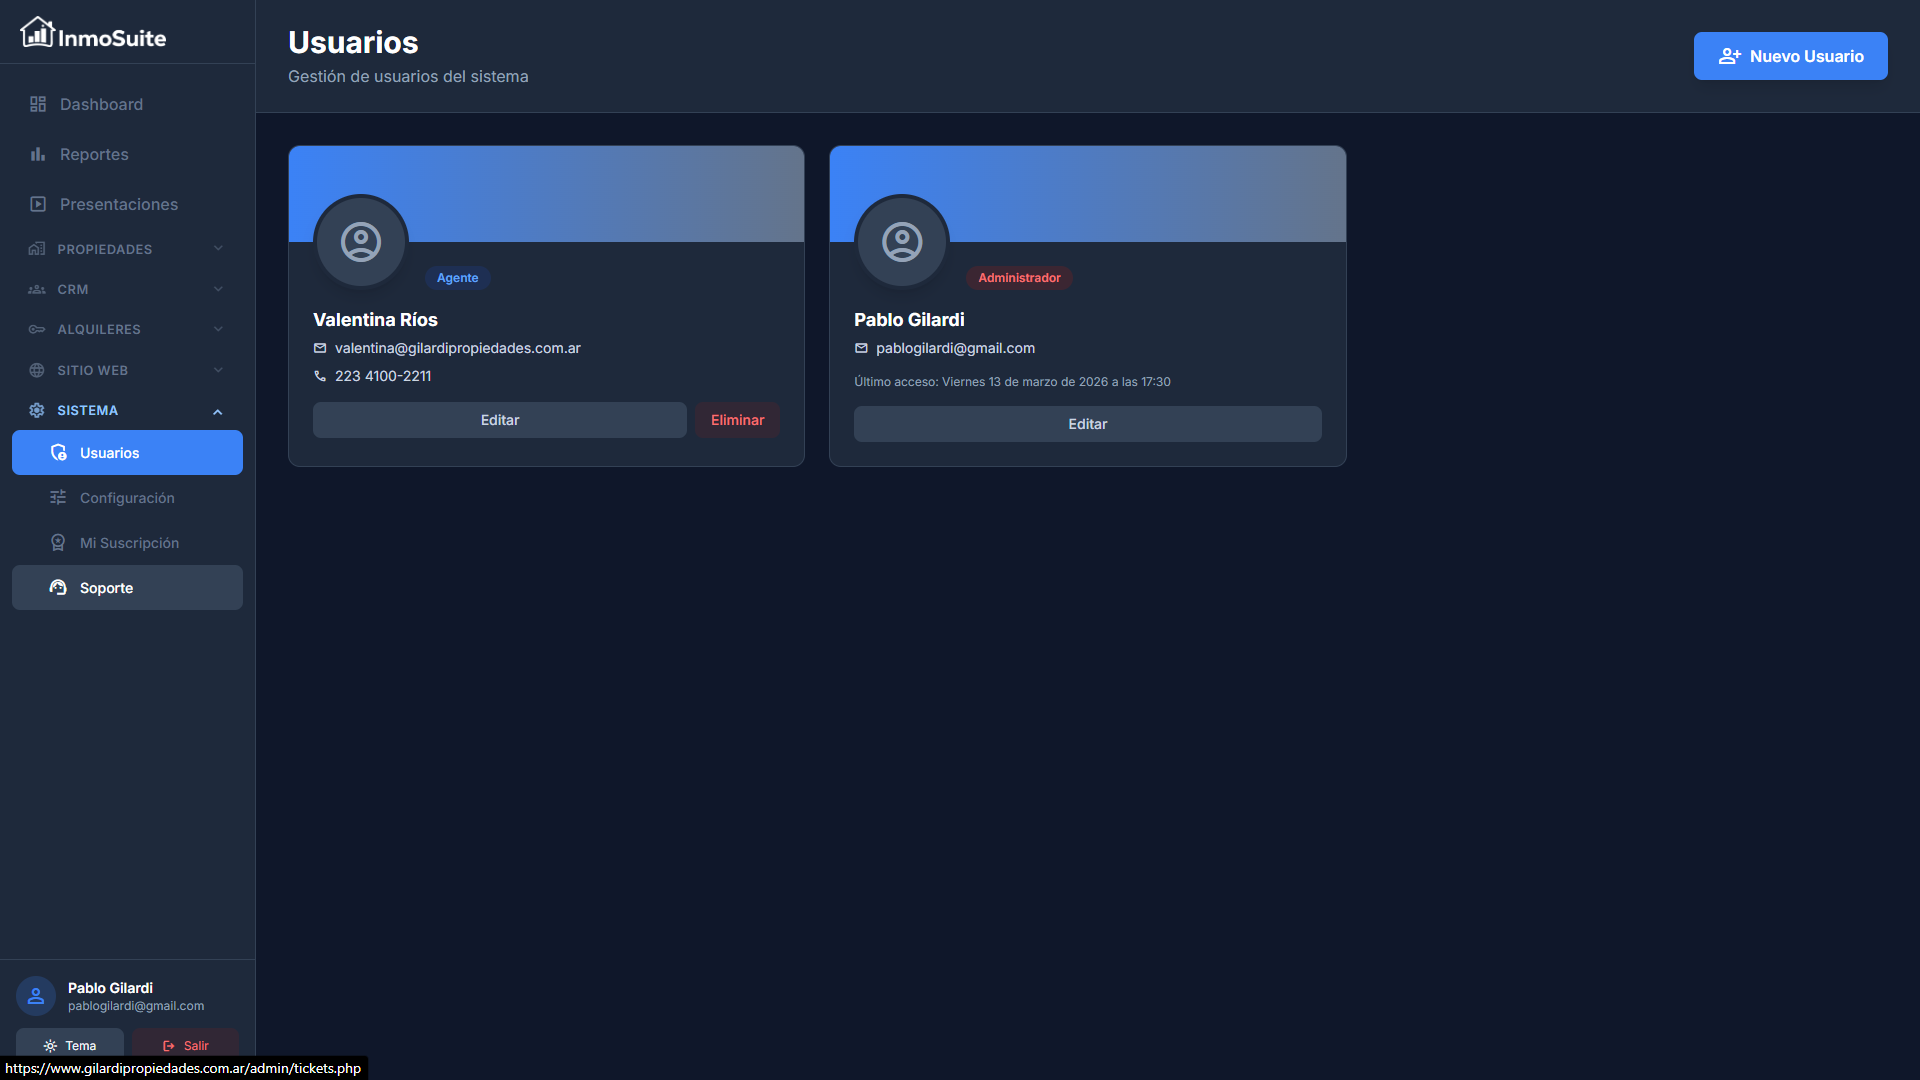Click the Mi Suscripción badge icon
Screen dimensions: 1920x1080
pyautogui.click(x=58, y=543)
